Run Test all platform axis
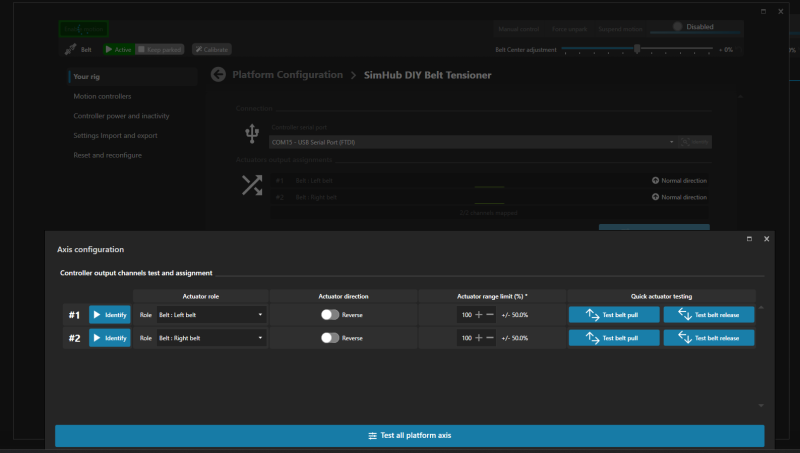This screenshot has height=453, width=800. point(410,436)
